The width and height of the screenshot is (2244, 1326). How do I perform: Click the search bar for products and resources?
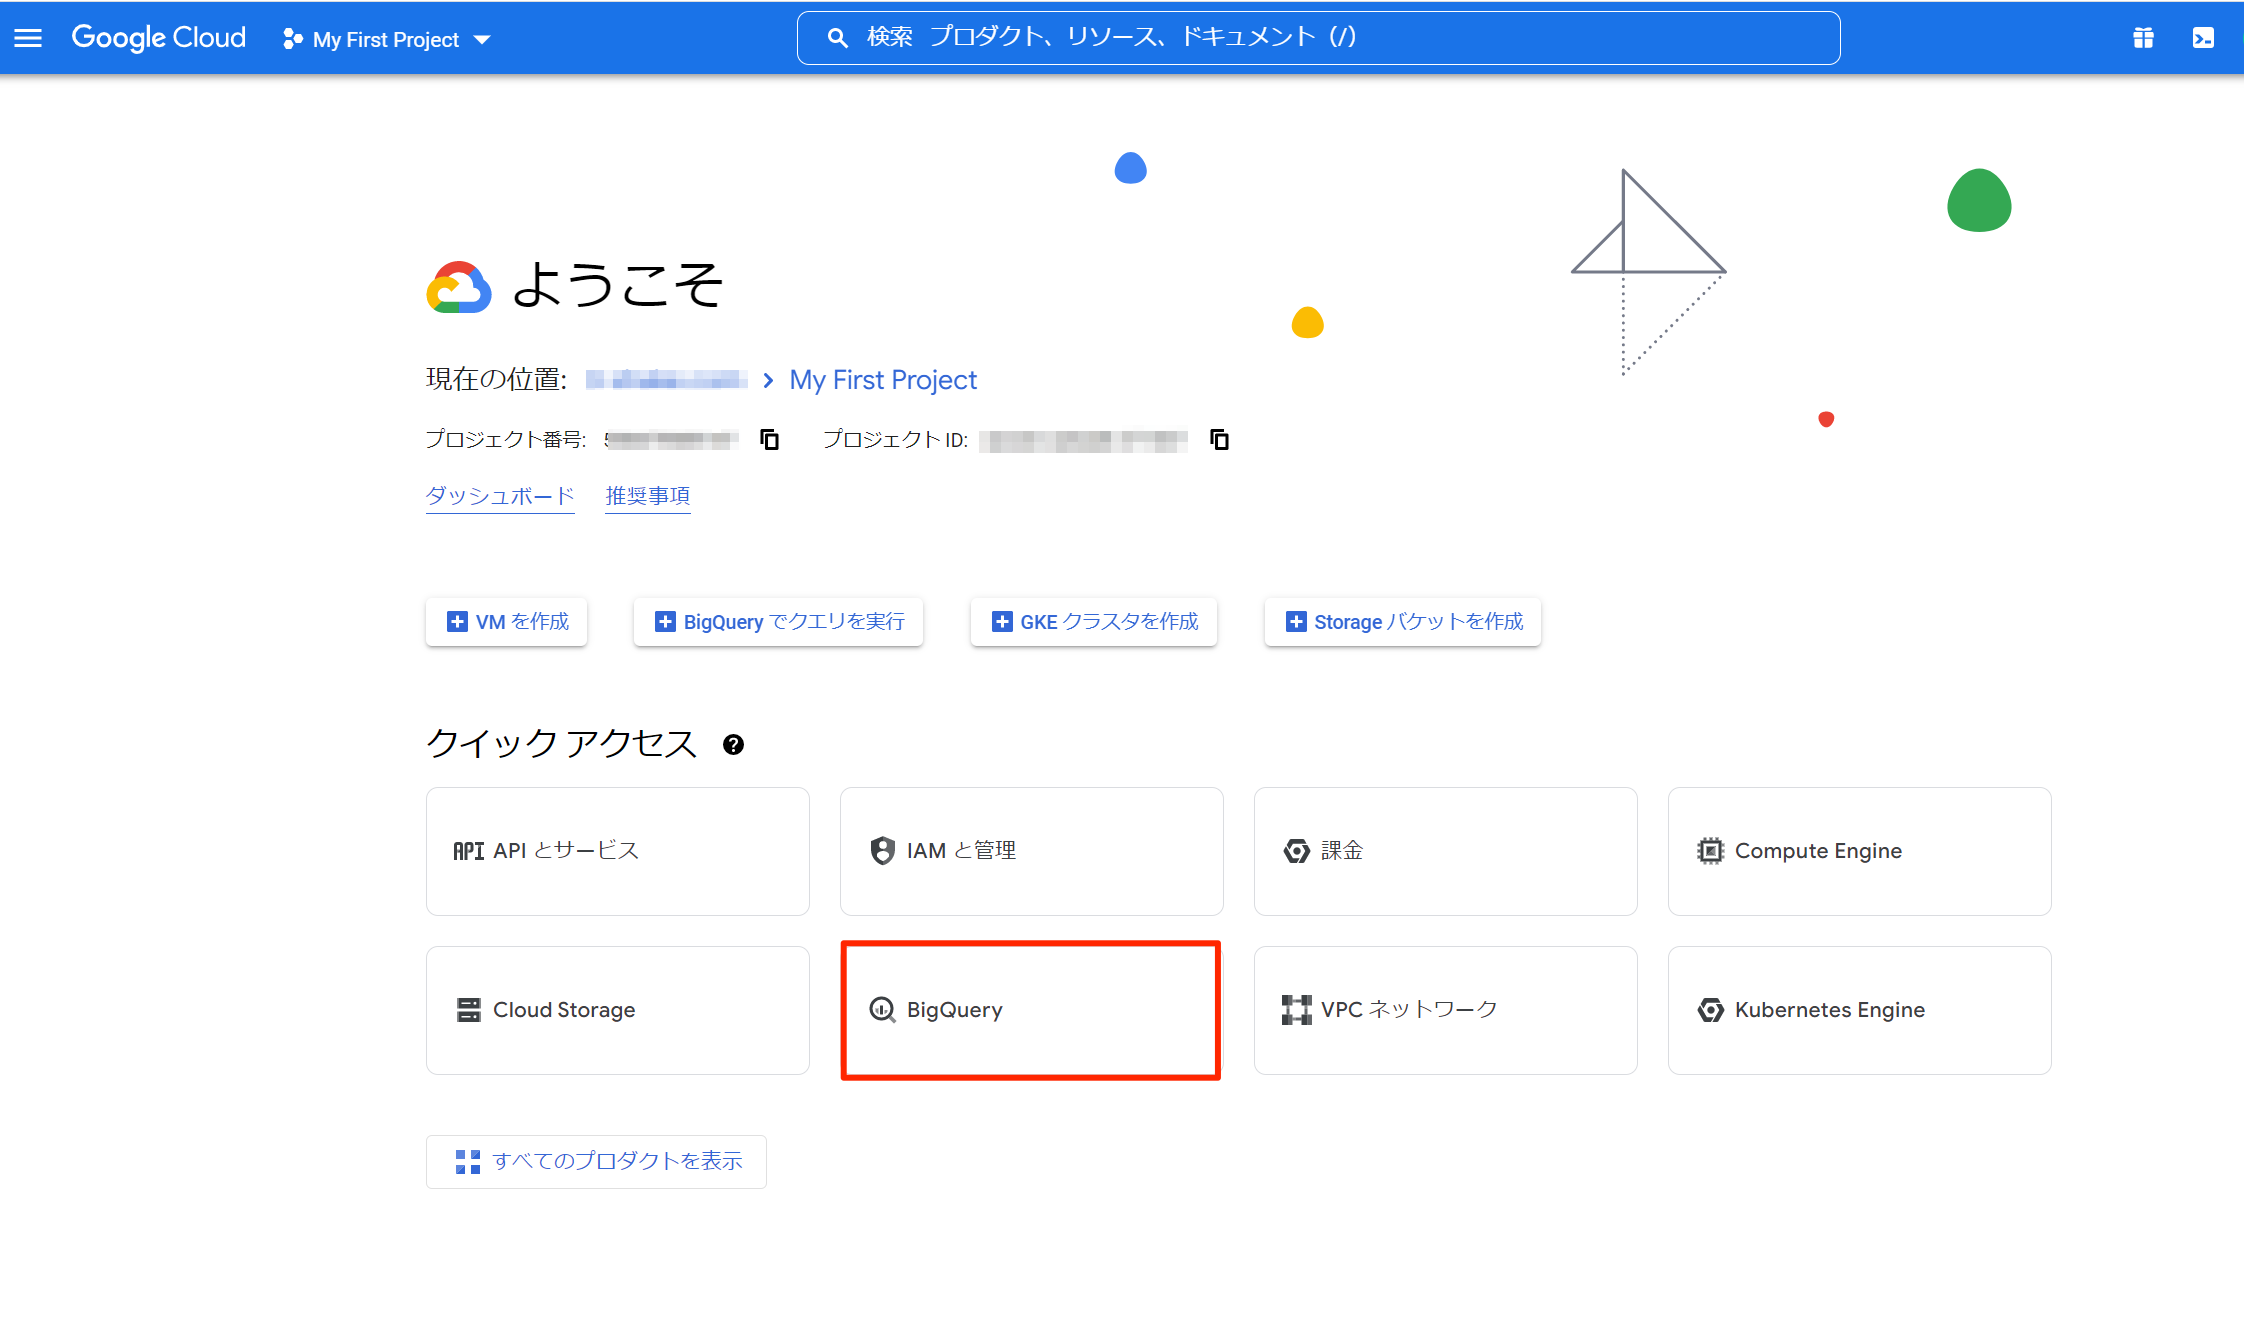pyautogui.click(x=1318, y=38)
